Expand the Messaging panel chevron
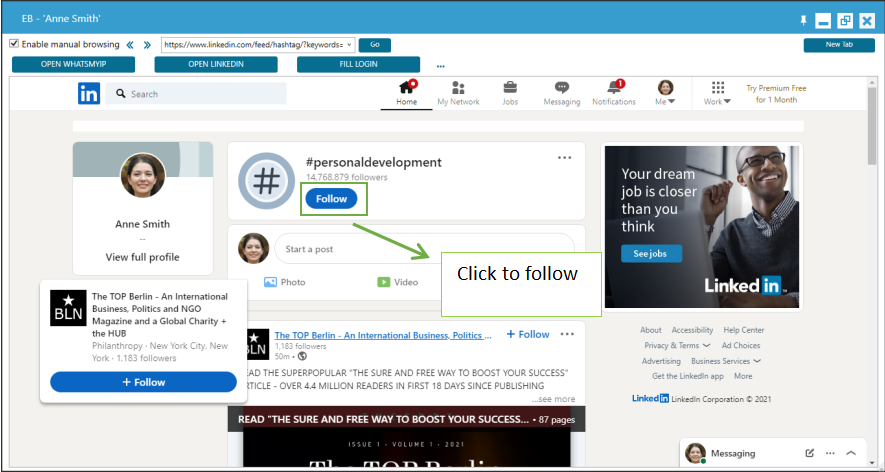Viewport: 885px width, 472px height. 851,453
